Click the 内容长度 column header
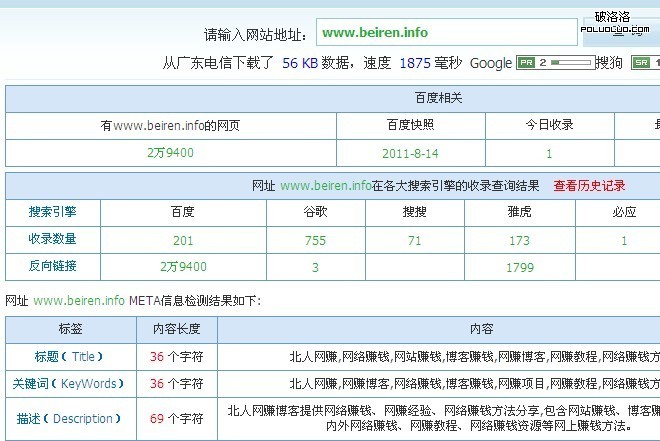The height and width of the screenshot is (441, 660). click(x=176, y=329)
